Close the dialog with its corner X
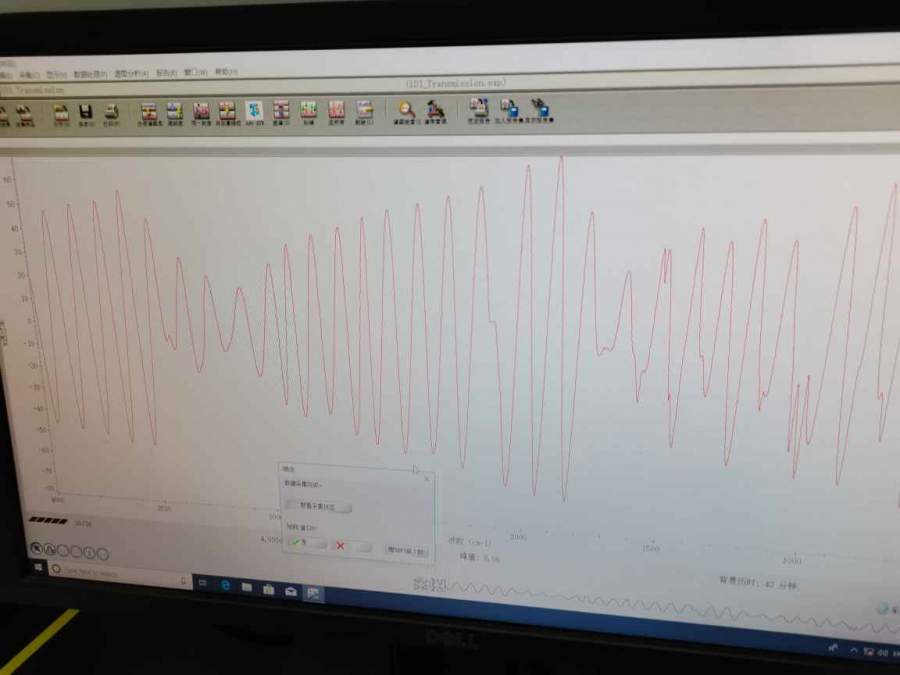Image resolution: width=900 pixels, height=675 pixels. click(426, 478)
